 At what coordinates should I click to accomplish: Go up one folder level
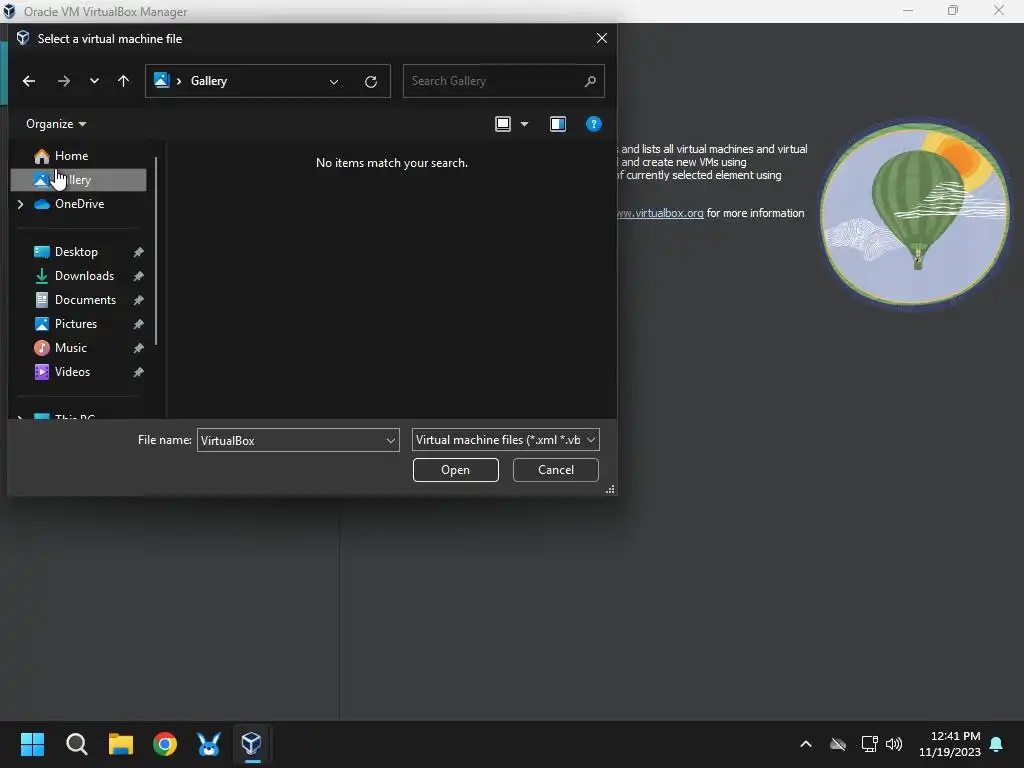point(123,81)
